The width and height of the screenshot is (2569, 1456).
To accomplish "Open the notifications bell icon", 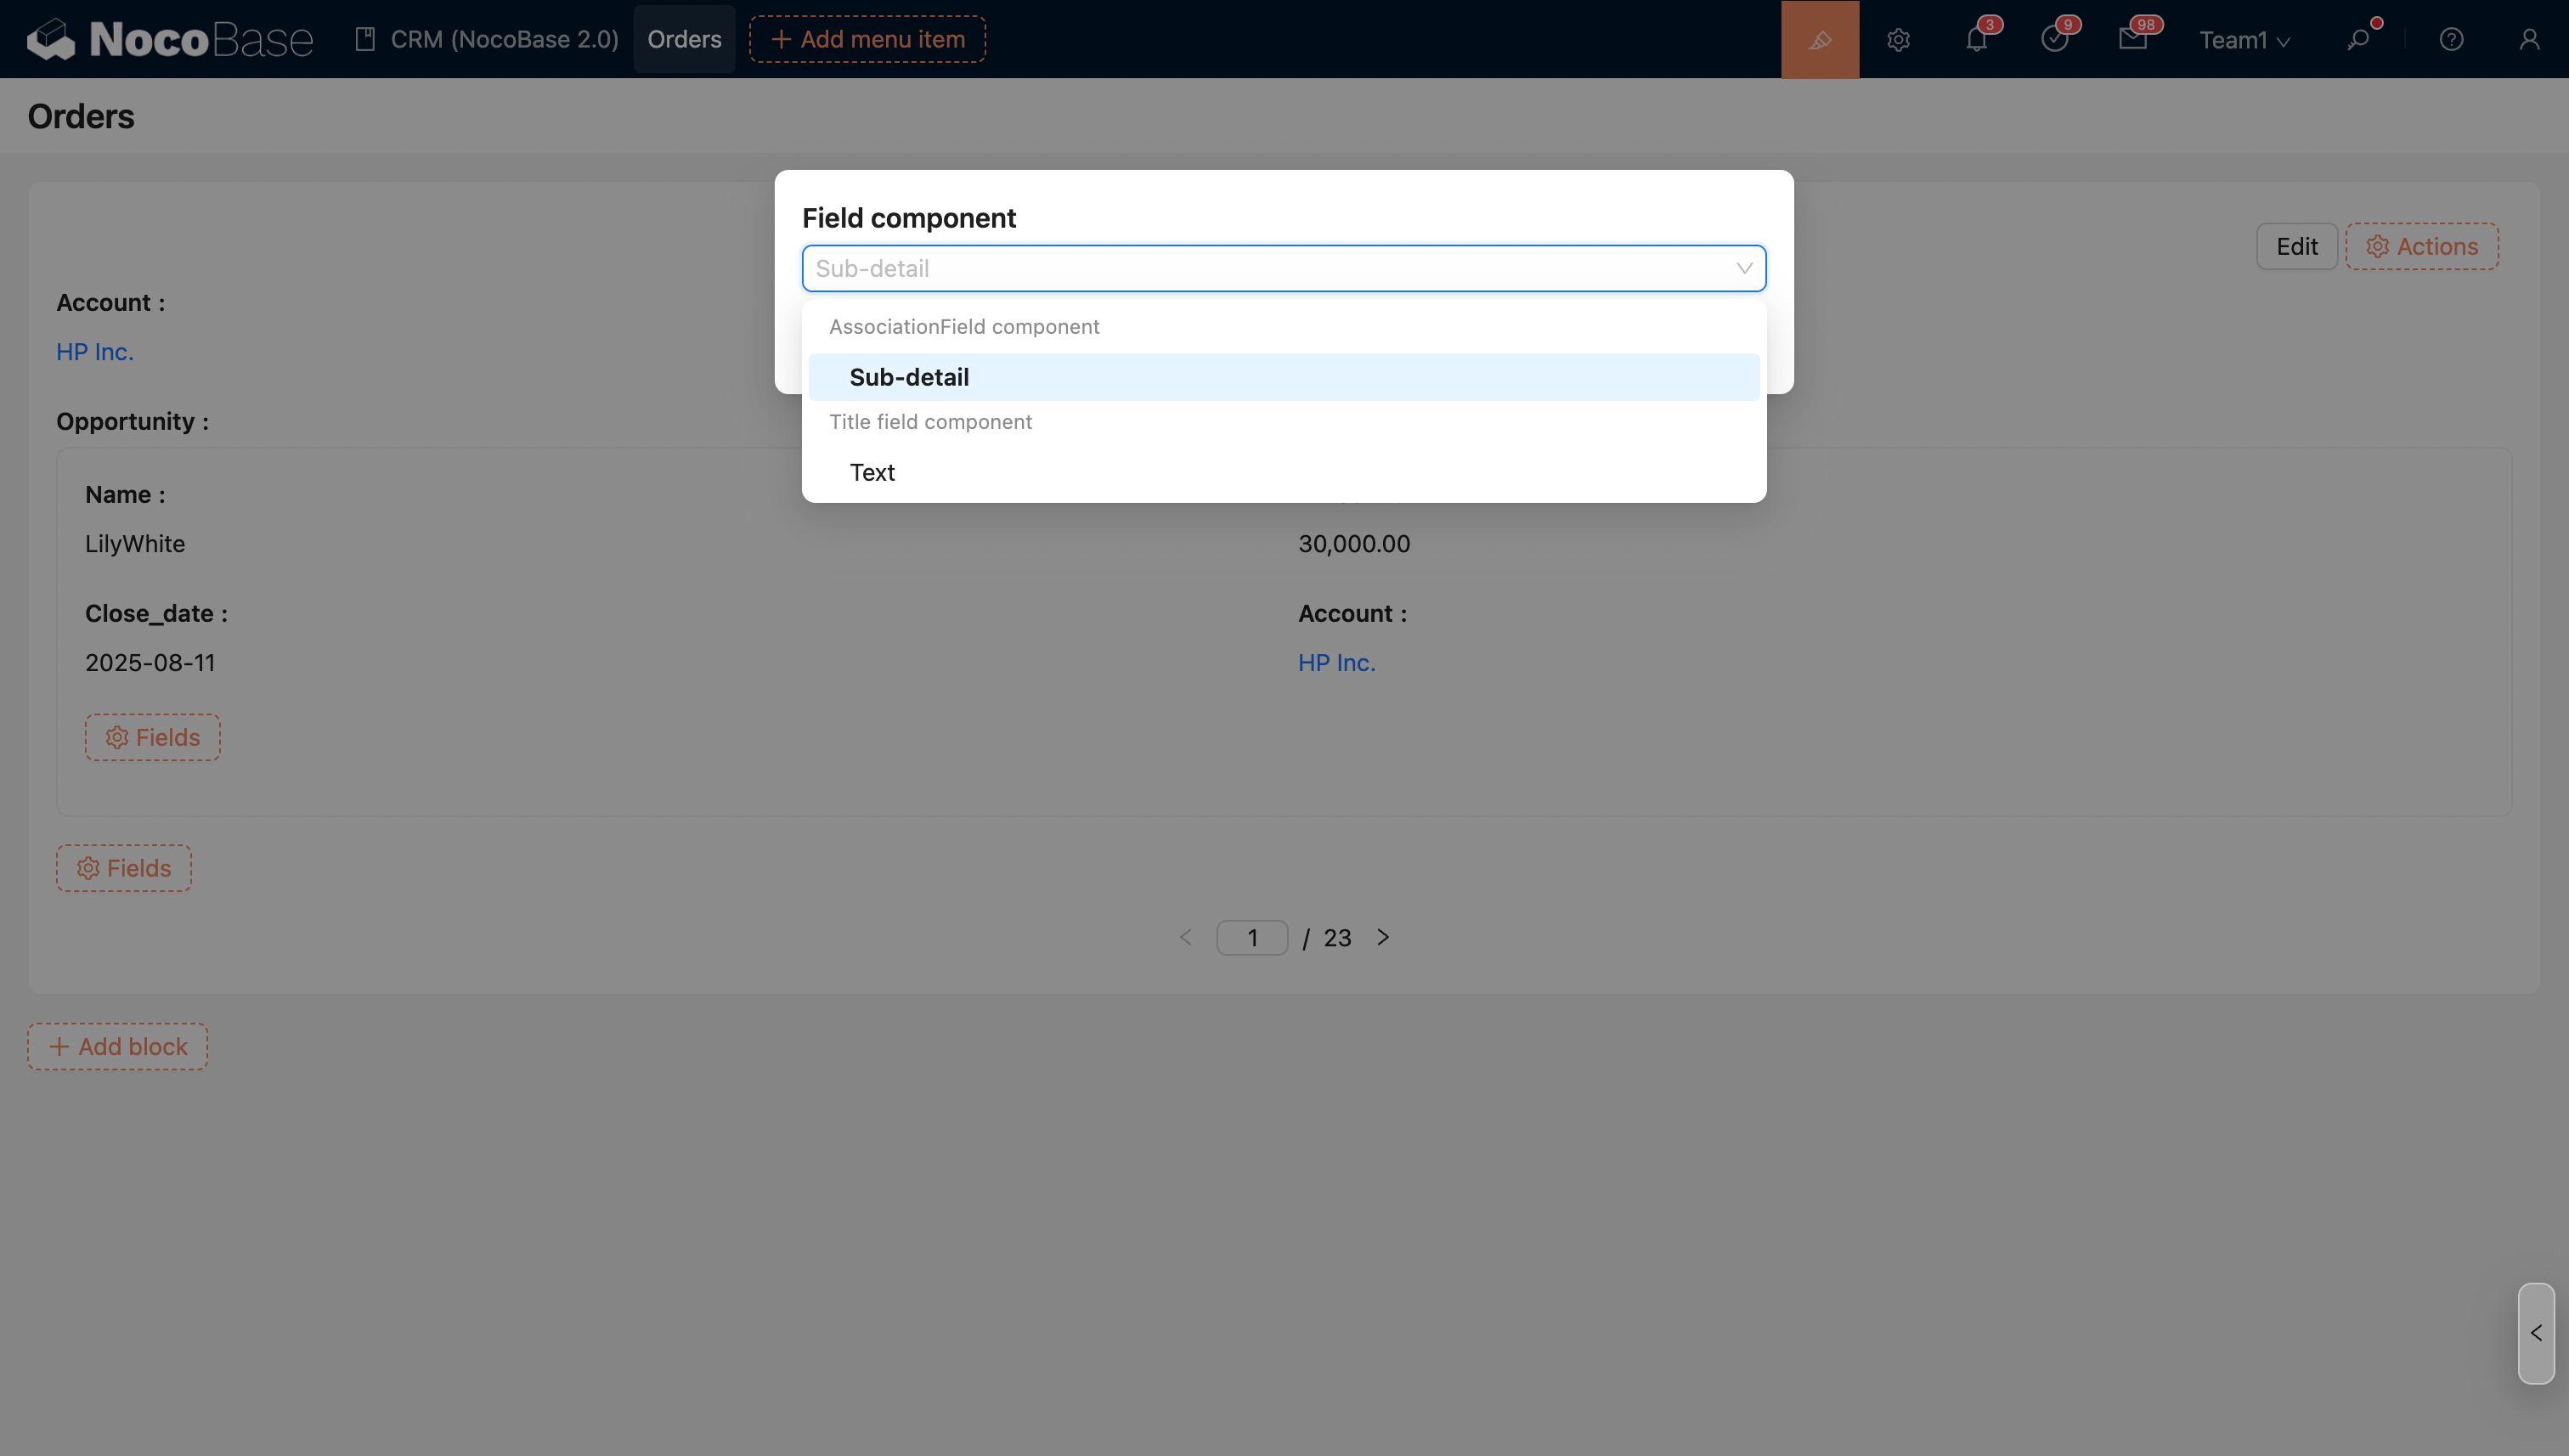I will (x=1976, y=39).
